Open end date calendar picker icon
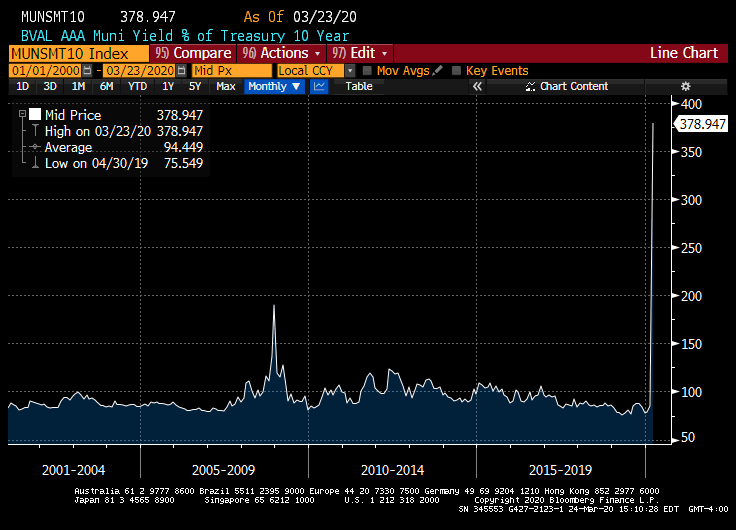736x530 pixels. coord(181,71)
